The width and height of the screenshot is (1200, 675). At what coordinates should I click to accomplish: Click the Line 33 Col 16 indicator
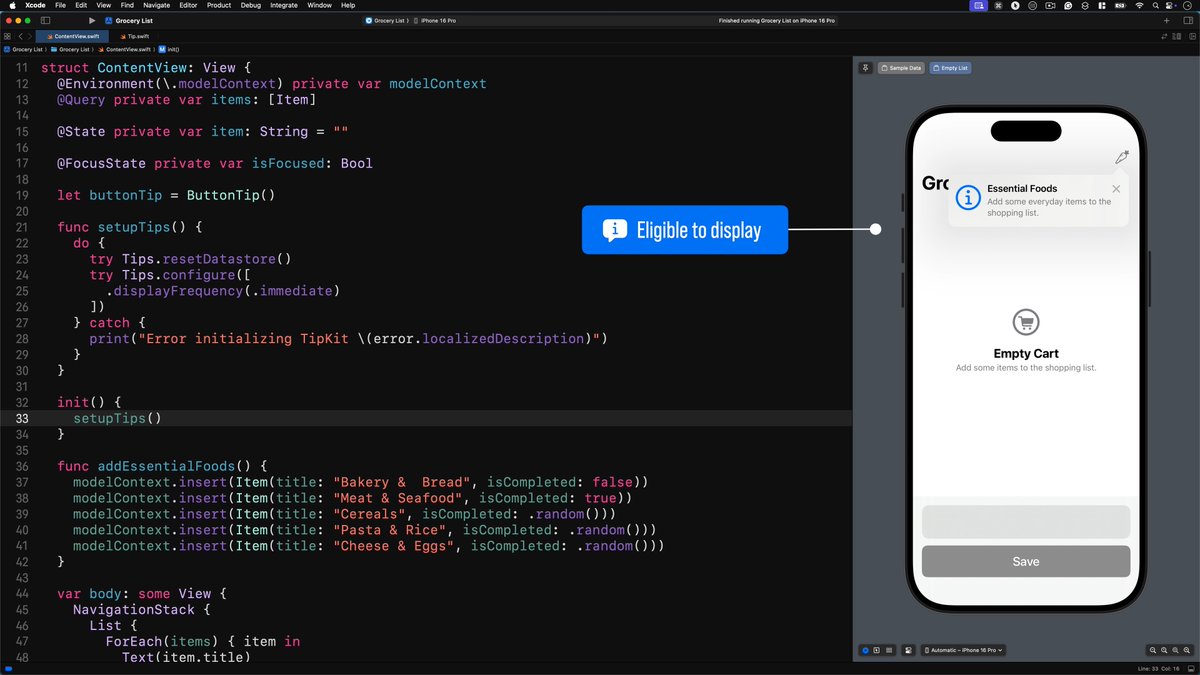pyautogui.click(x=1160, y=668)
